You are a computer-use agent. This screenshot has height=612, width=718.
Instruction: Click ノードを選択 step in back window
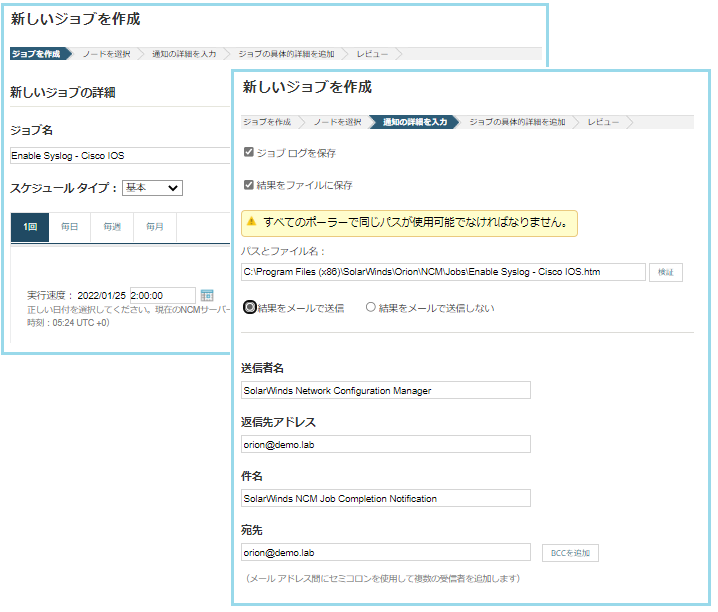click(x=107, y=54)
